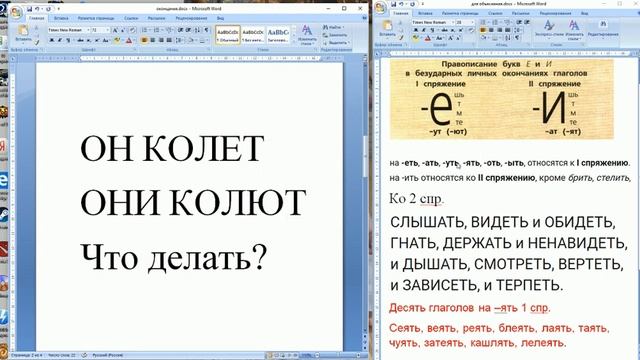Viewport: 640px width, 360px height.
Task: Redo action in left Word window
Action: click(x=48, y=9)
